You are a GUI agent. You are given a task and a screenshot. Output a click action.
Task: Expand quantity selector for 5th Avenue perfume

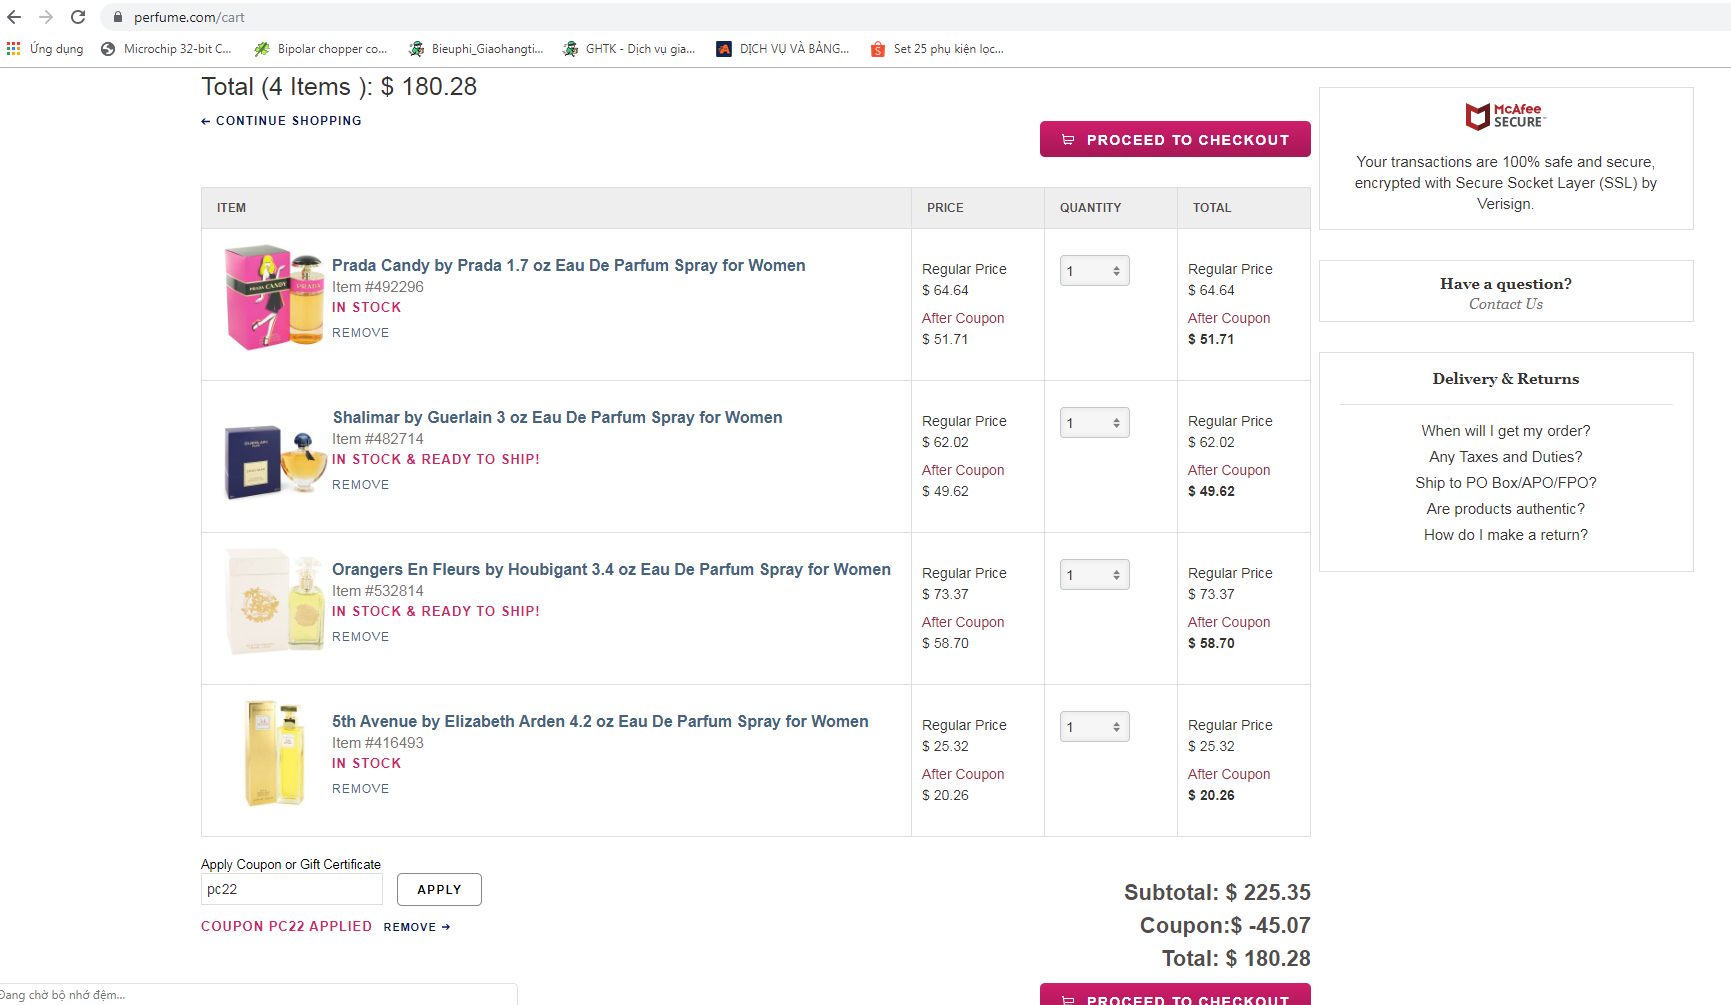1094,727
